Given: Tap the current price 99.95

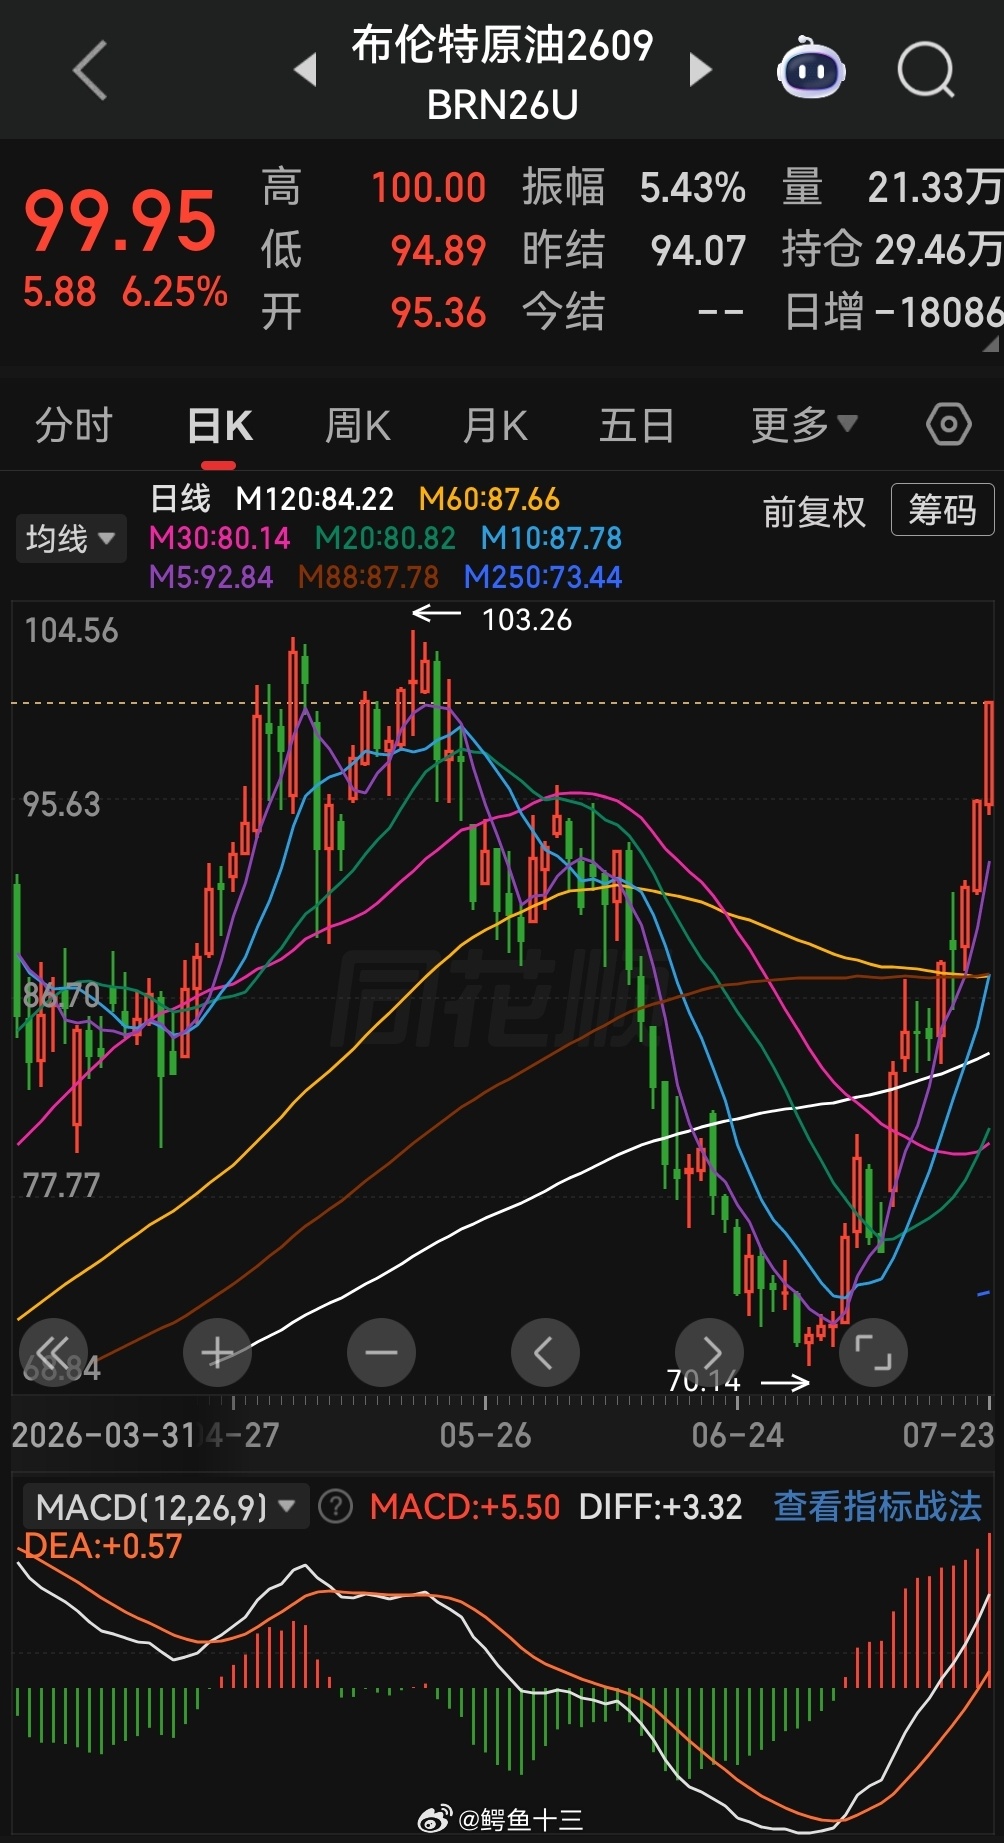Looking at the screenshot, I should click(120, 221).
